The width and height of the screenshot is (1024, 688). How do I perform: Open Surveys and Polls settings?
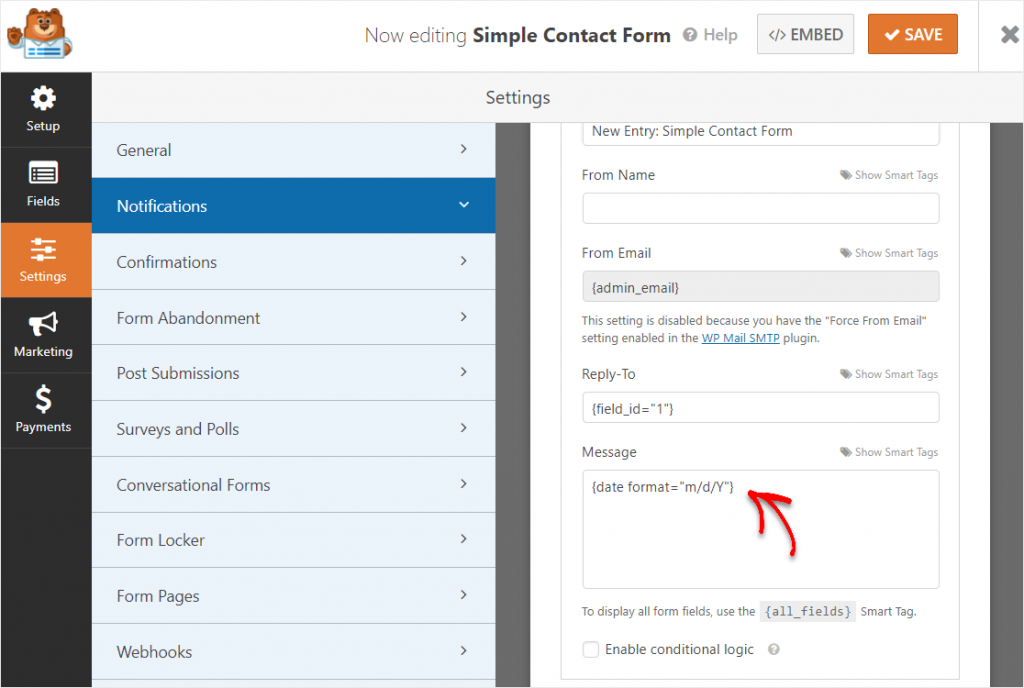click(x=293, y=429)
